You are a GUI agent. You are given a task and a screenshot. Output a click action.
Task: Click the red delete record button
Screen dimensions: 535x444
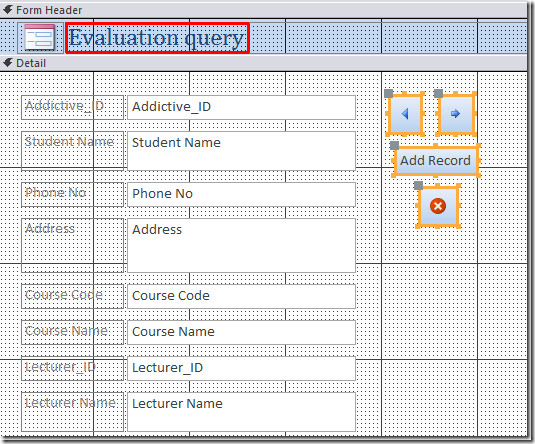(x=438, y=206)
